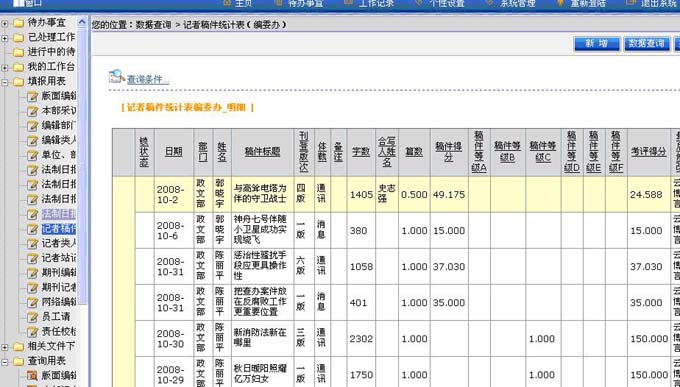The image size is (680, 387).
Task: Expand the 相关文件下 tree node
Action: [x=5, y=347]
